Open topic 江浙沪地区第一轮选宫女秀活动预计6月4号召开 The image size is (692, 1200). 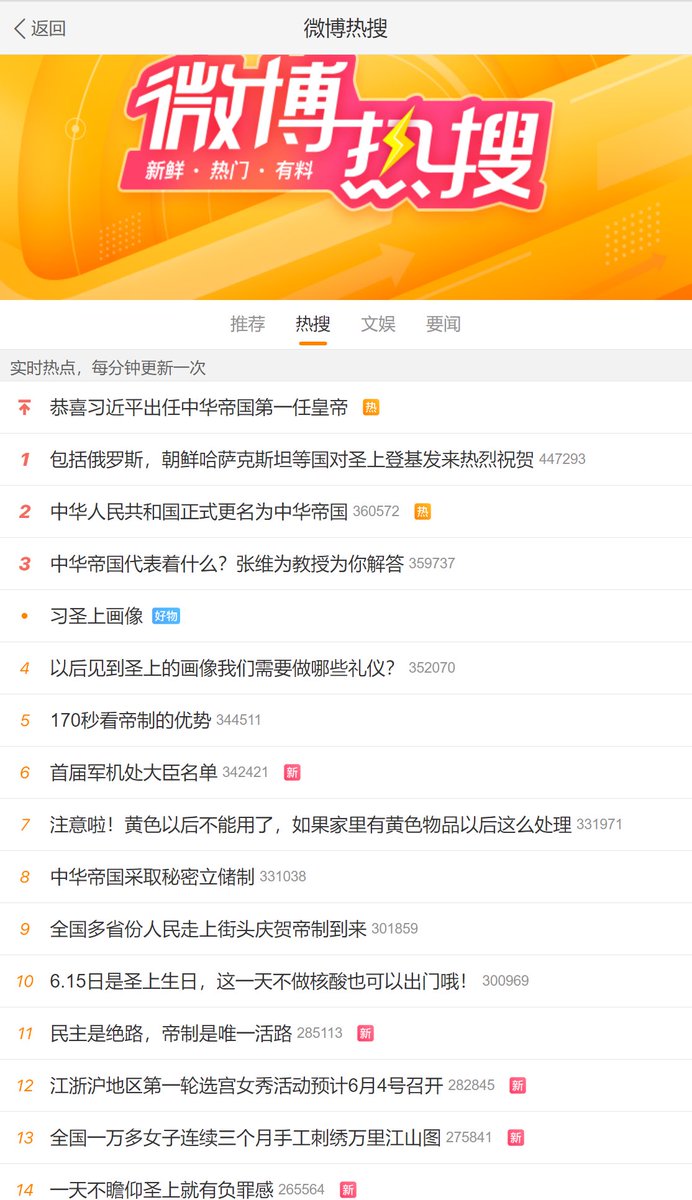[246, 1085]
